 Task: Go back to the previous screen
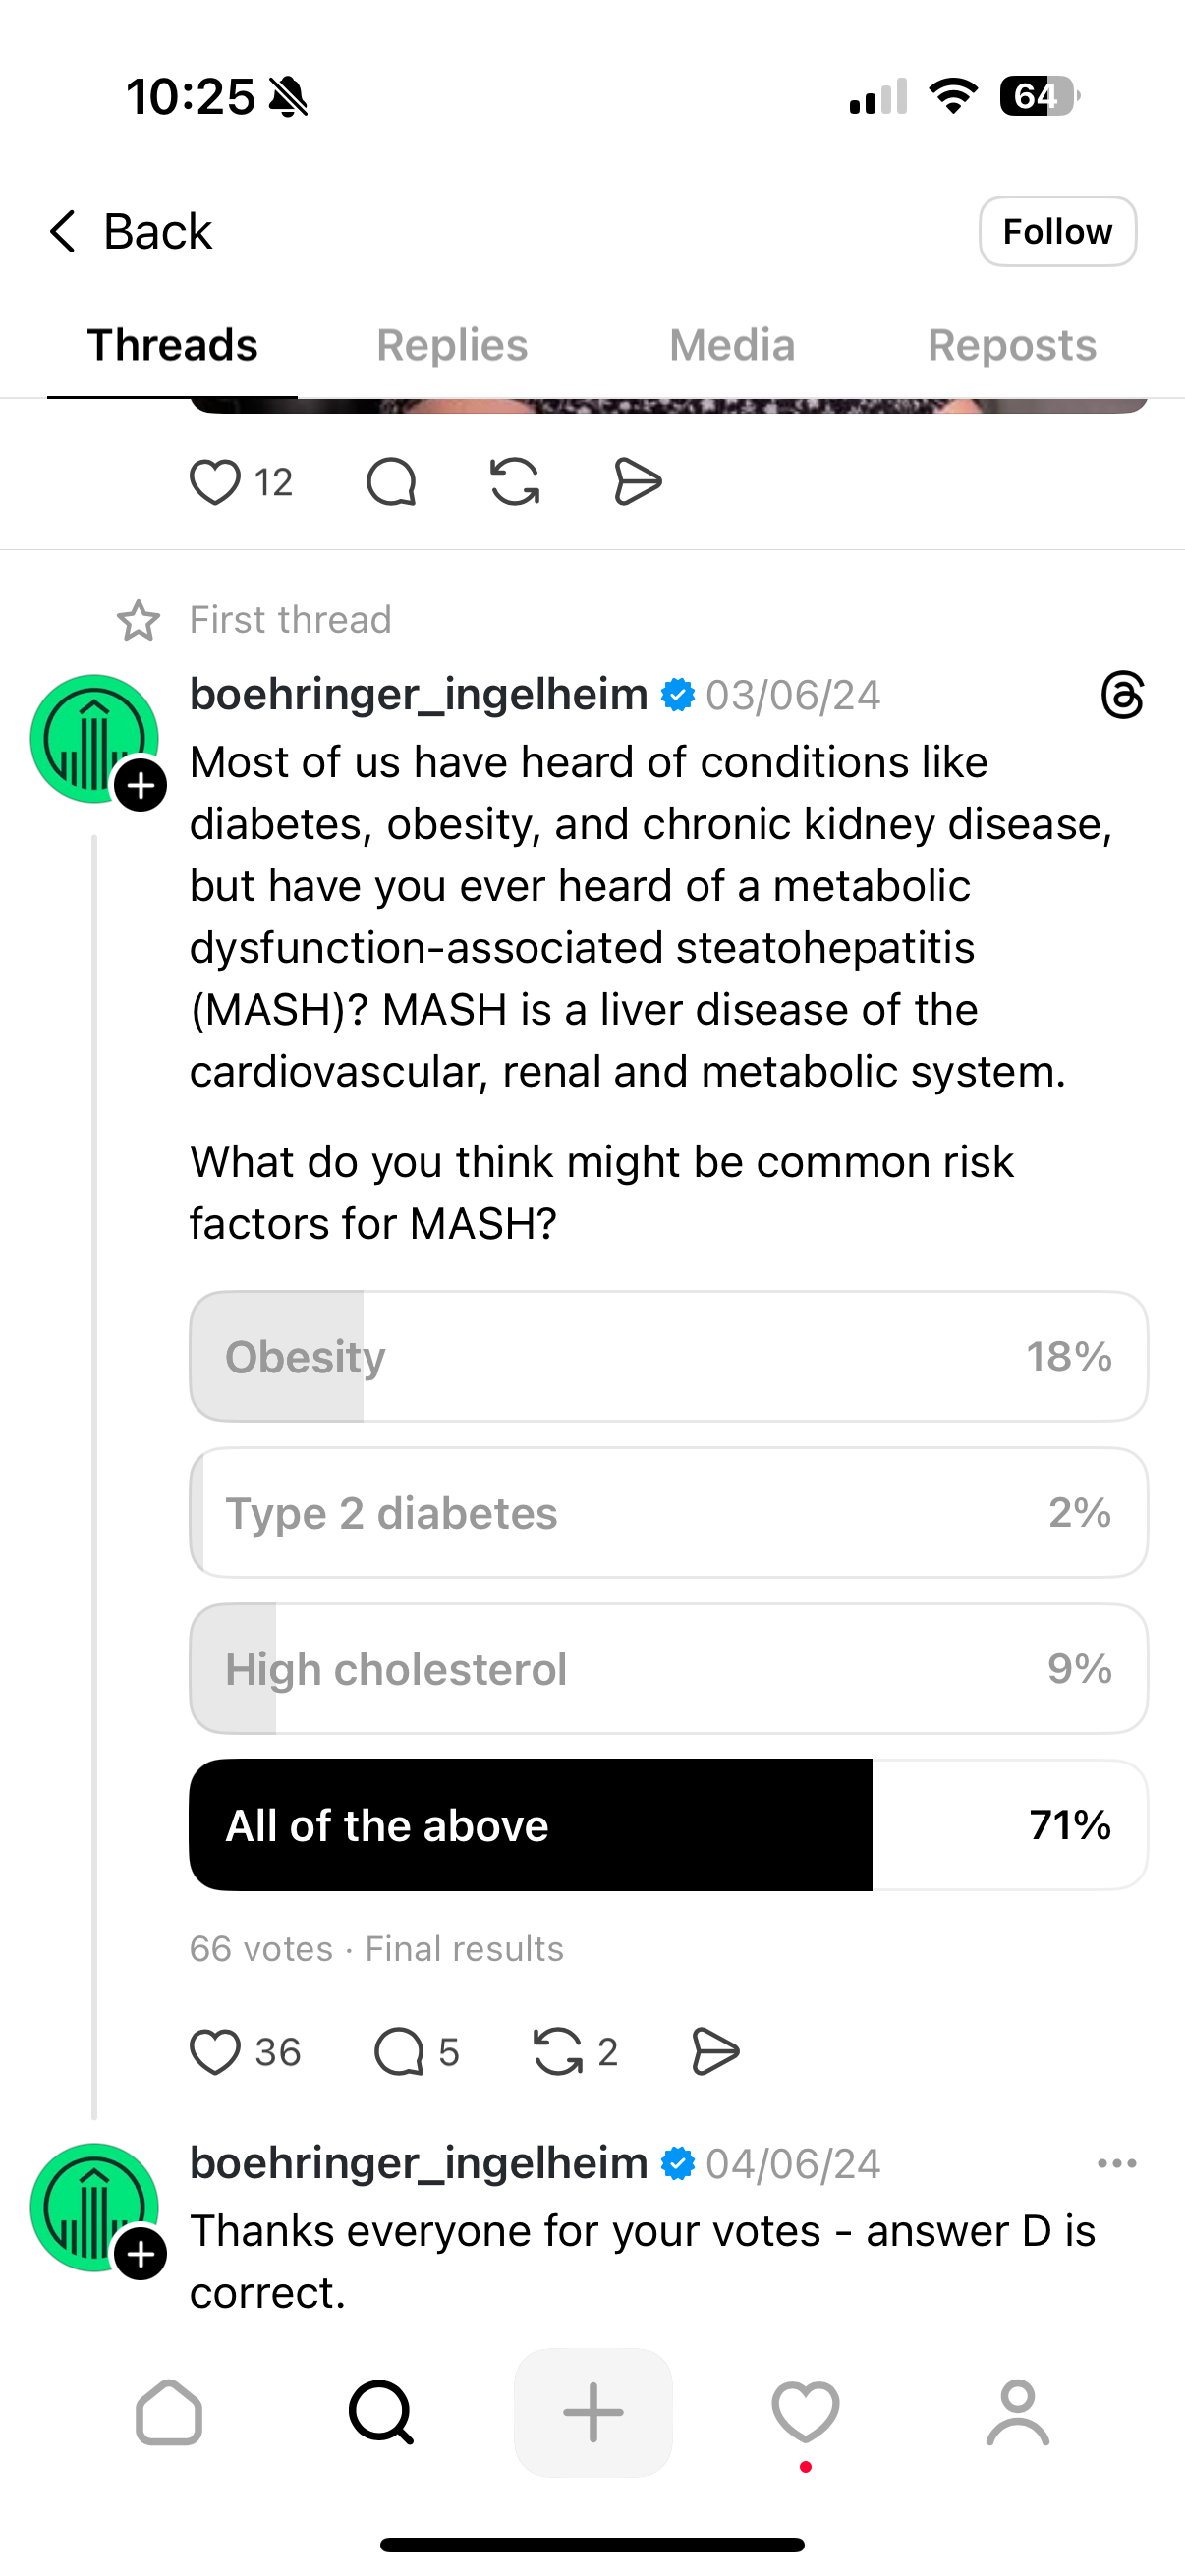(130, 232)
